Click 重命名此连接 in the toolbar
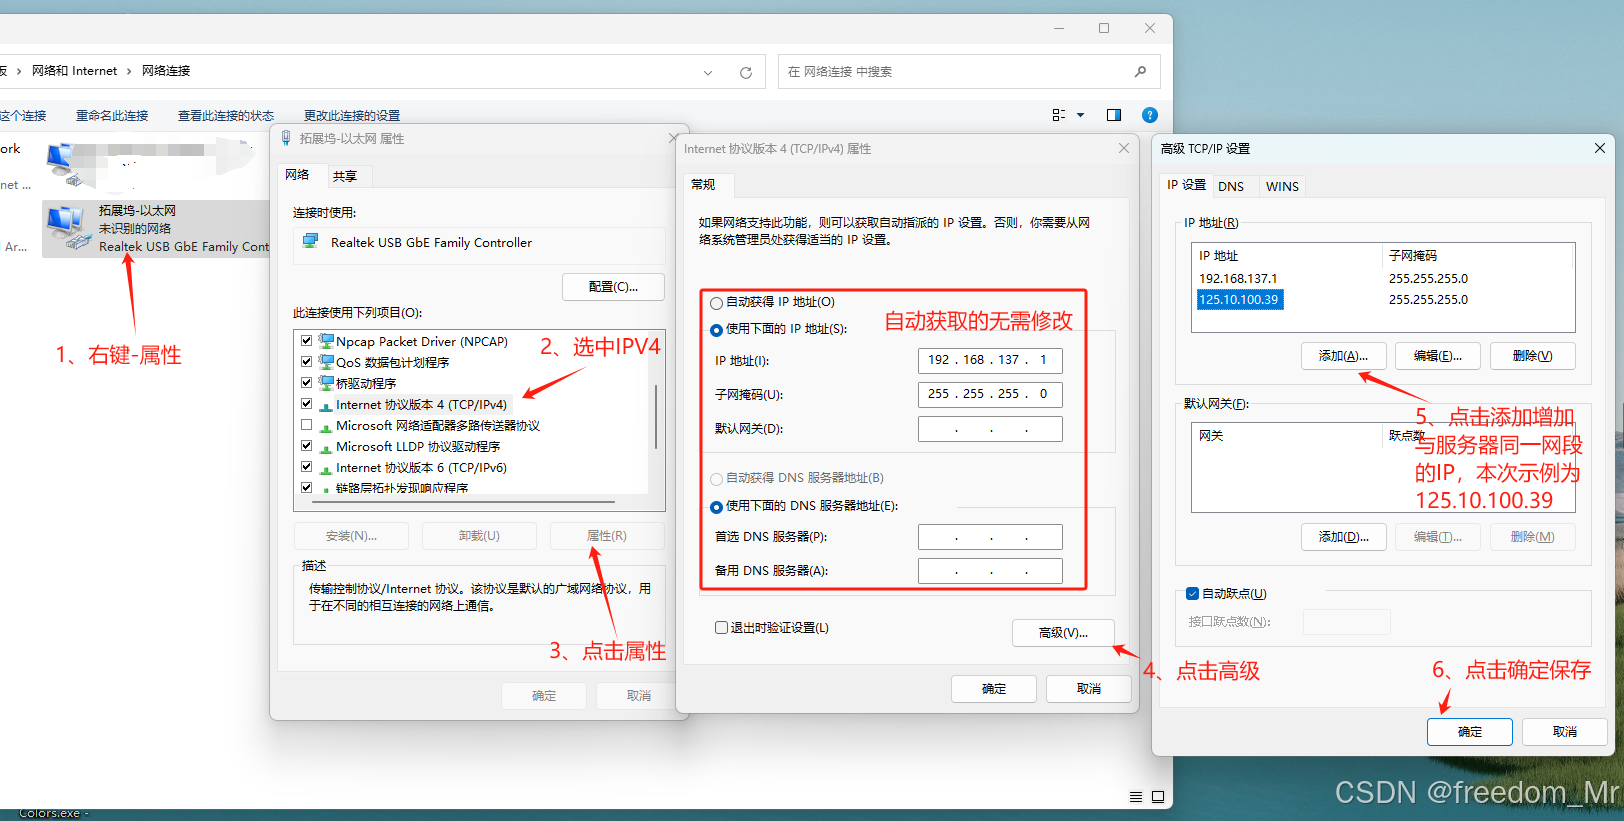The height and width of the screenshot is (821, 1624). (x=112, y=116)
